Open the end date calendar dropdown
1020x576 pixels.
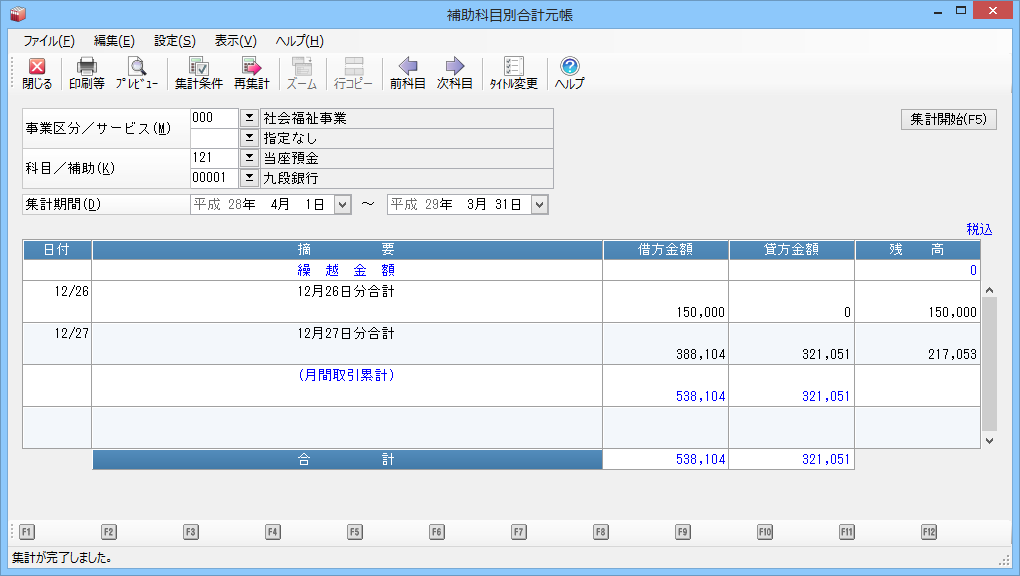[540, 204]
